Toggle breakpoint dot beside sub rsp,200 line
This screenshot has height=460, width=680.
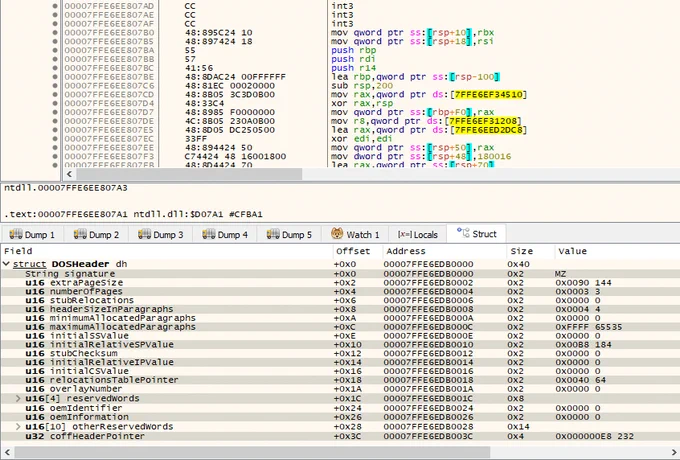55,86
